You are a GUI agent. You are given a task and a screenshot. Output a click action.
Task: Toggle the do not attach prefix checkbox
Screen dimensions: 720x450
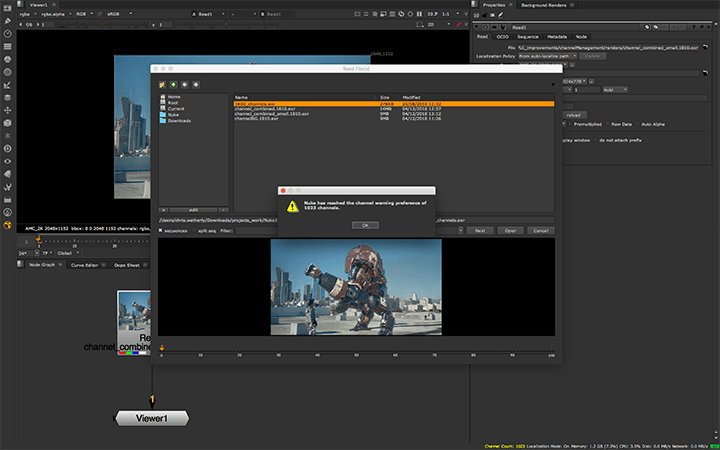[597, 140]
